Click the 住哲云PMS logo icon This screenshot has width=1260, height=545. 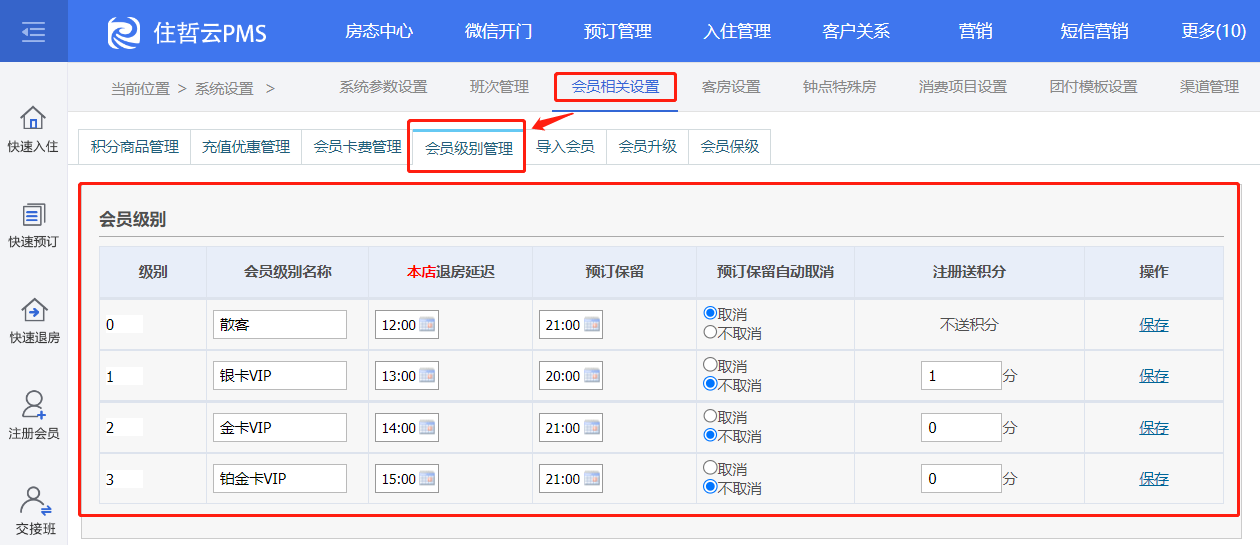124,32
